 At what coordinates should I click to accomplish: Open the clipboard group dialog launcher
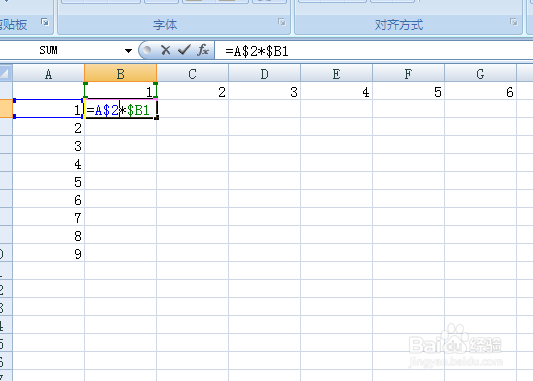tap(45, 22)
